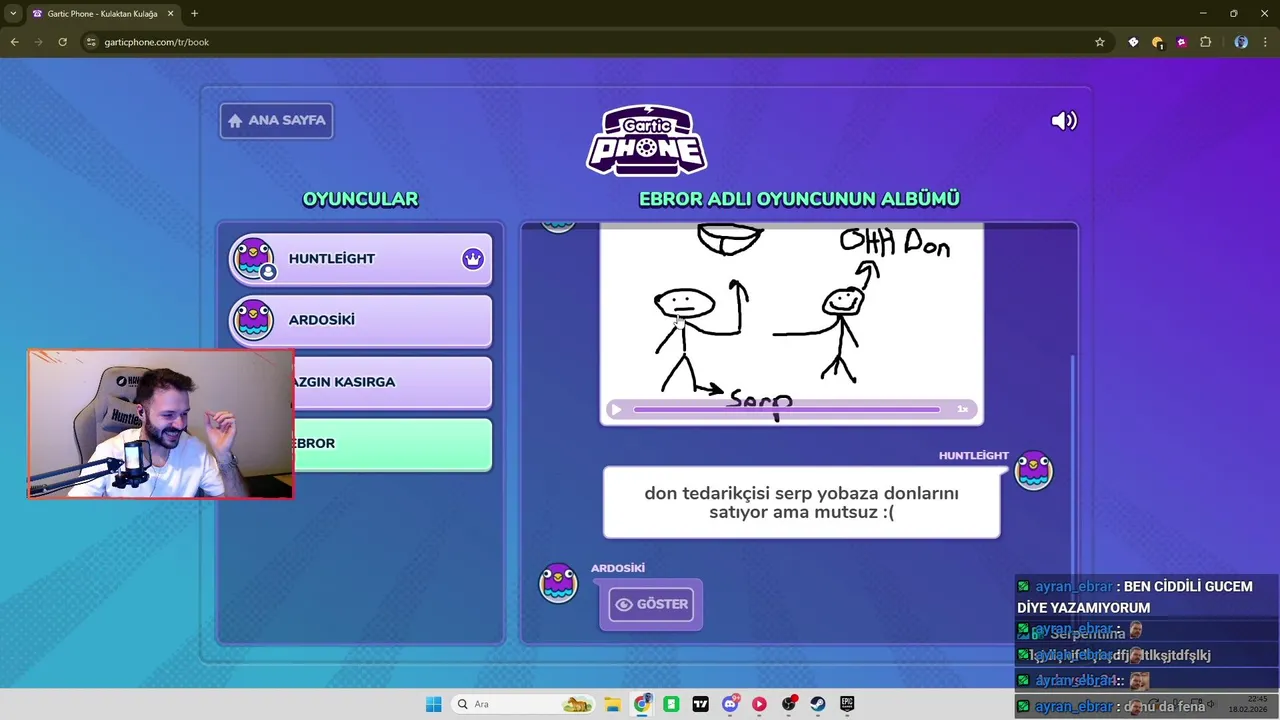Open Steam from the taskbar

pos(818,704)
